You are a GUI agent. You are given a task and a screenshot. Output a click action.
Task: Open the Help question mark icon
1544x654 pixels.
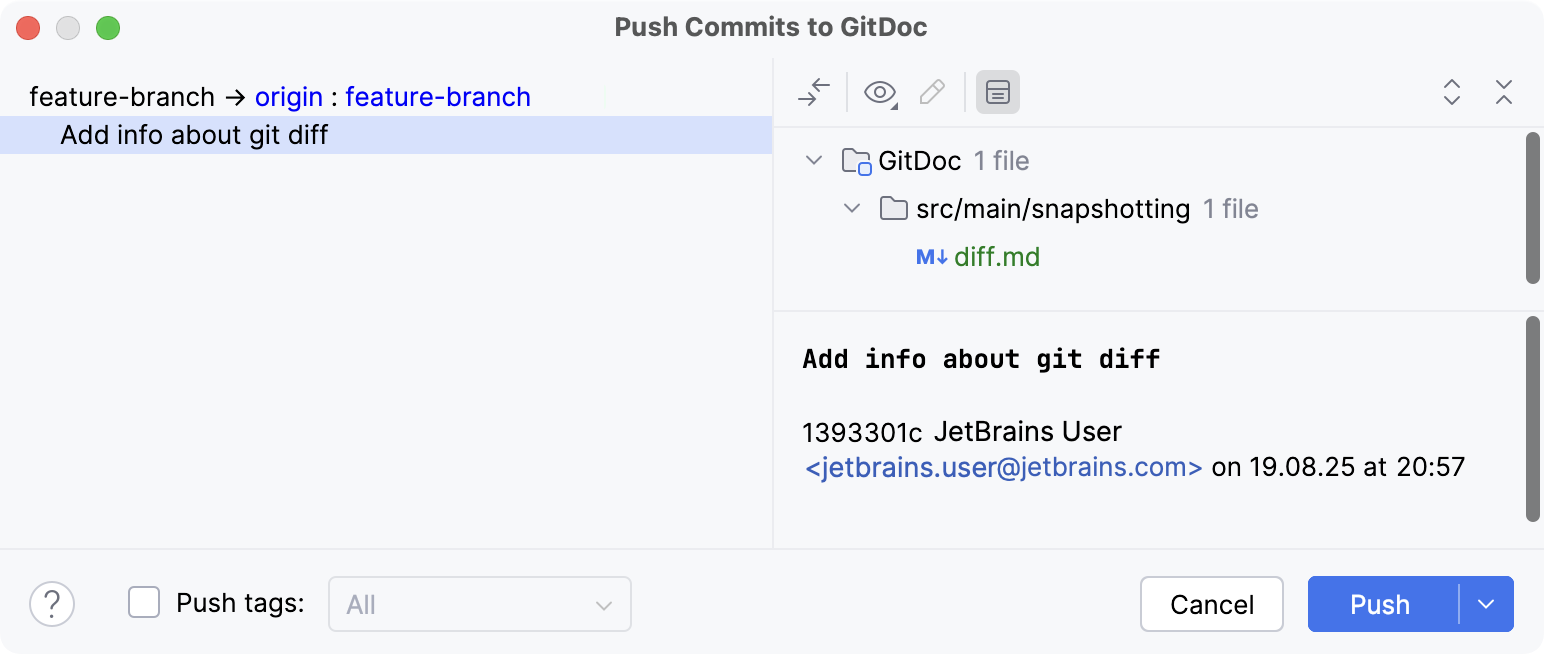coord(52,604)
